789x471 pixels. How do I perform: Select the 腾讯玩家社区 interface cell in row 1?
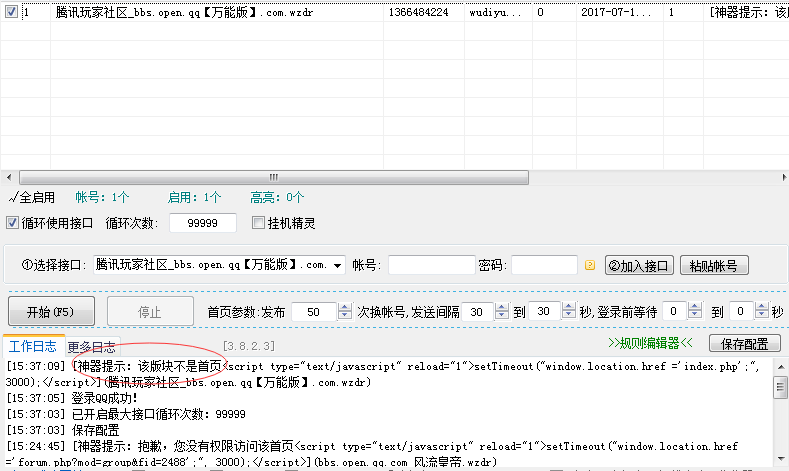tap(217, 12)
